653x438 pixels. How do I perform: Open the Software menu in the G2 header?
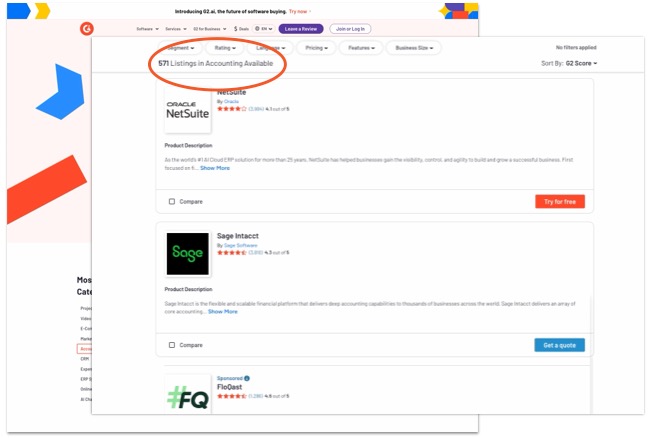point(147,29)
